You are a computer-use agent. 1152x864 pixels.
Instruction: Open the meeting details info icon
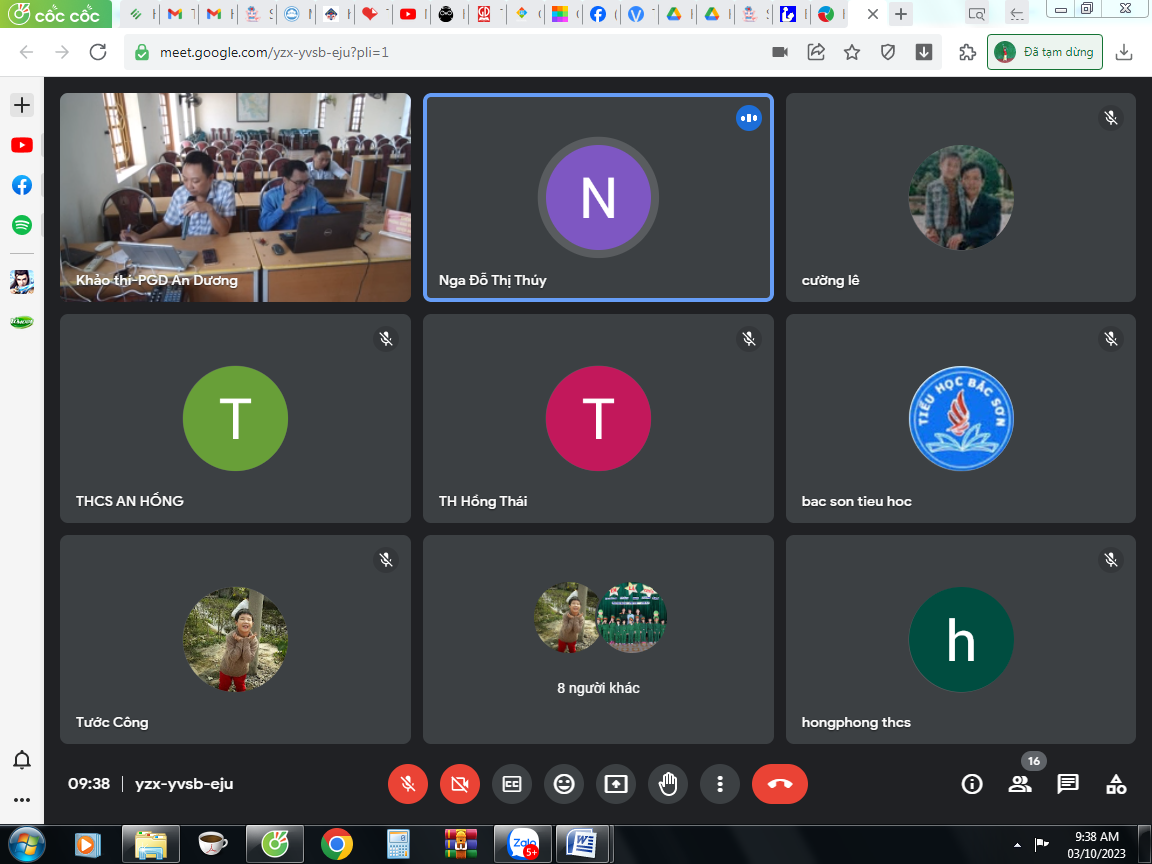coord(972,784)
